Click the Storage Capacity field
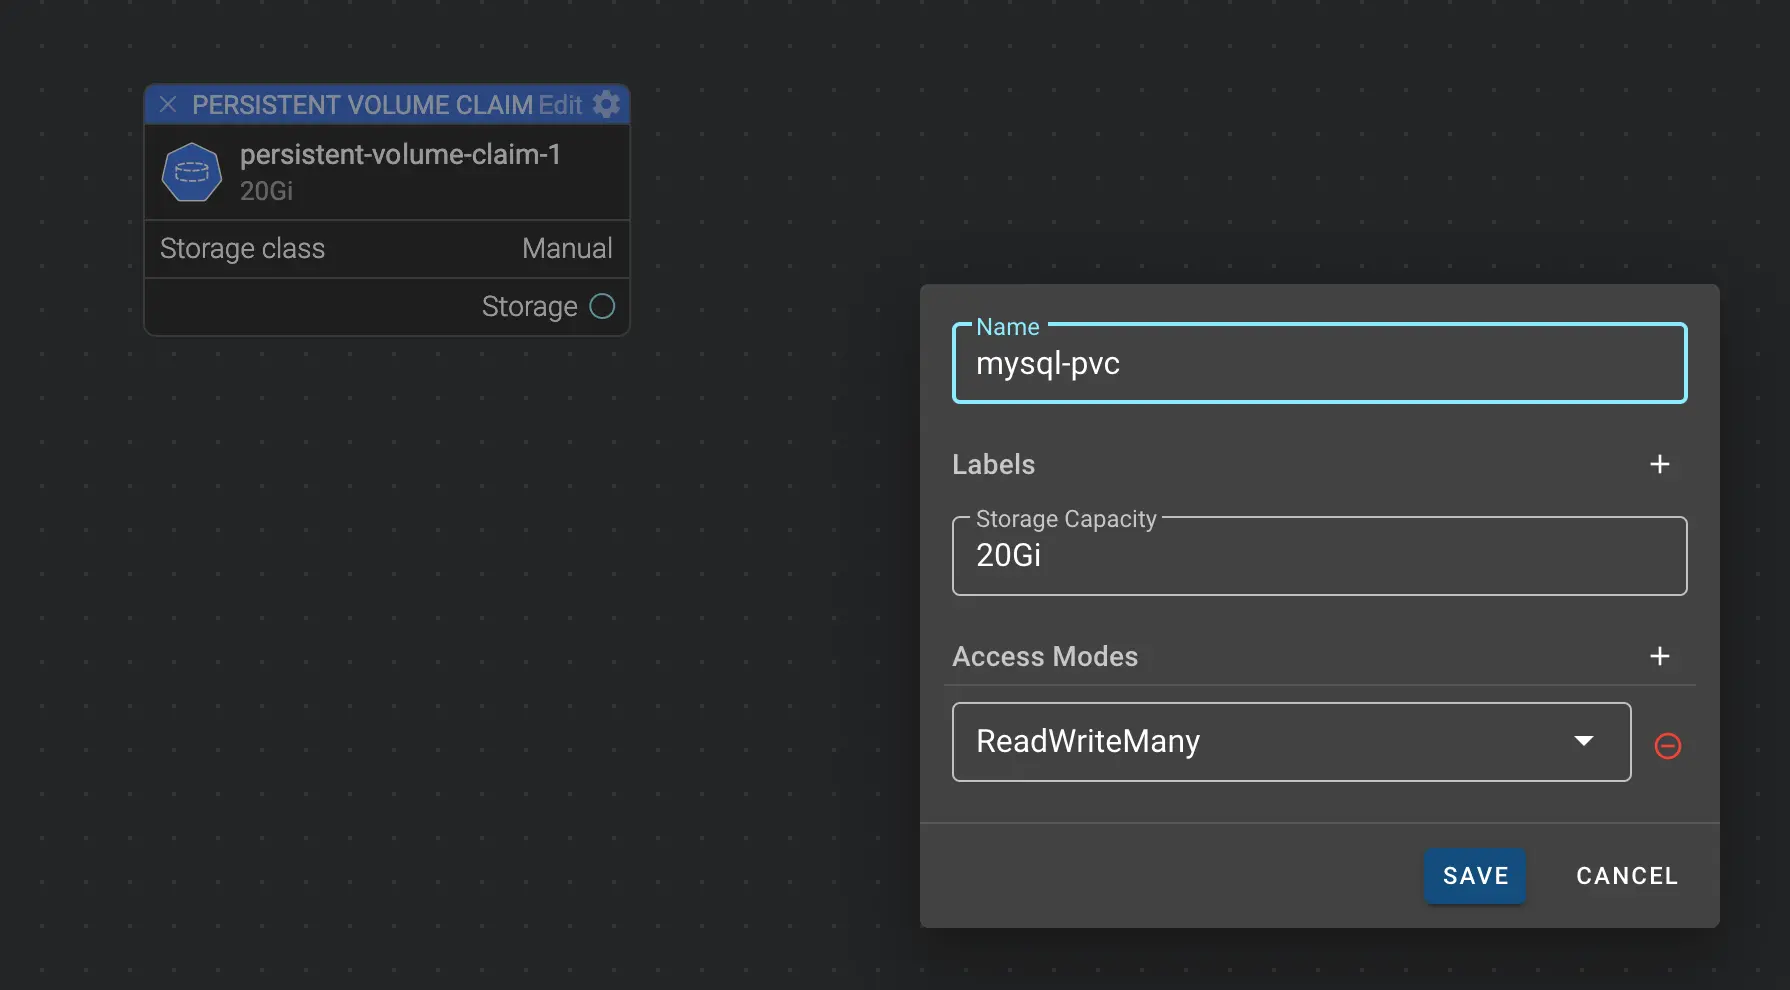 [x=1318, y=556]
